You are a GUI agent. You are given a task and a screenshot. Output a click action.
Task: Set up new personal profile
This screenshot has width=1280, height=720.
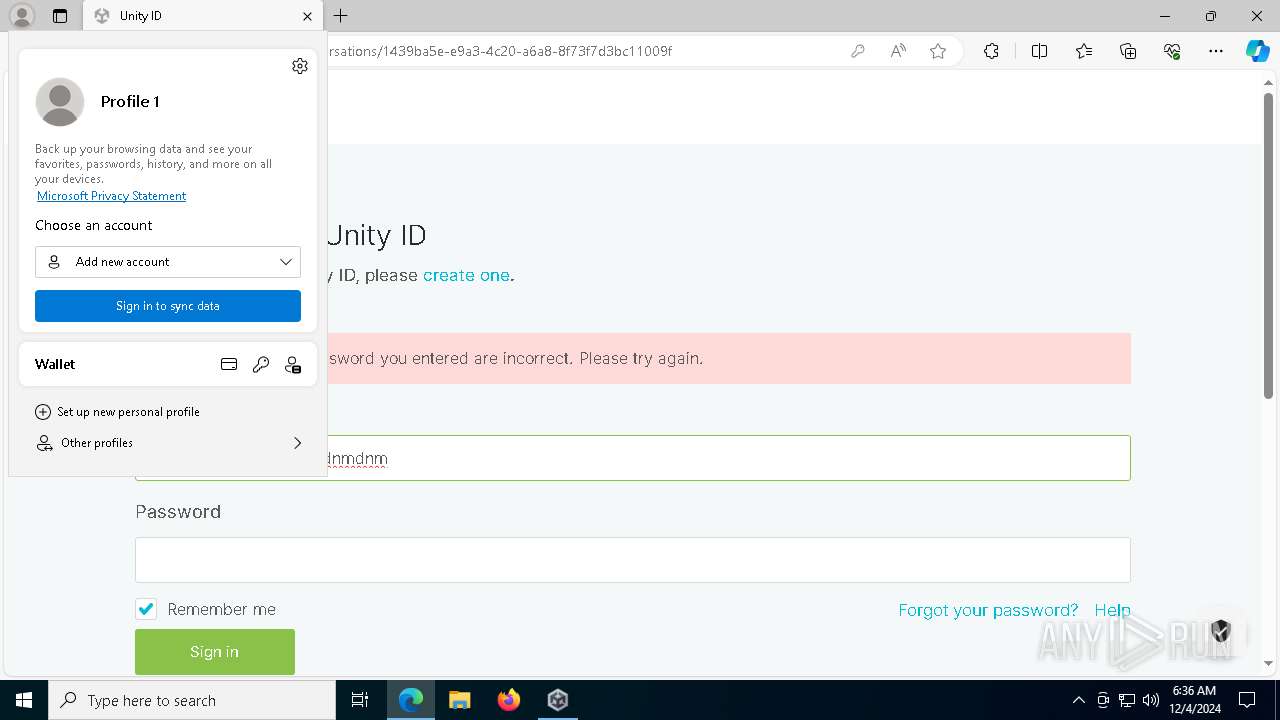[117, 412]
